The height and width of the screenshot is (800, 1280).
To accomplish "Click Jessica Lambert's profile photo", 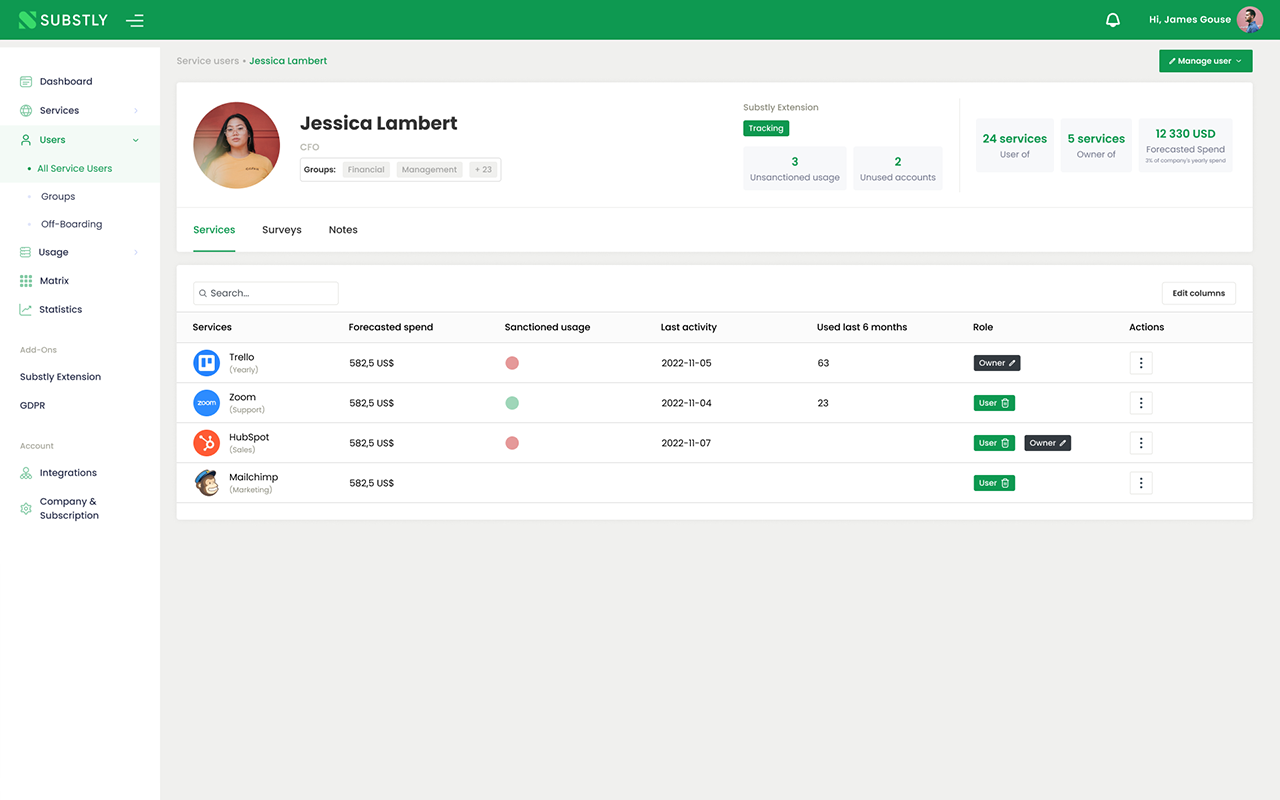I will coord(236,145).
